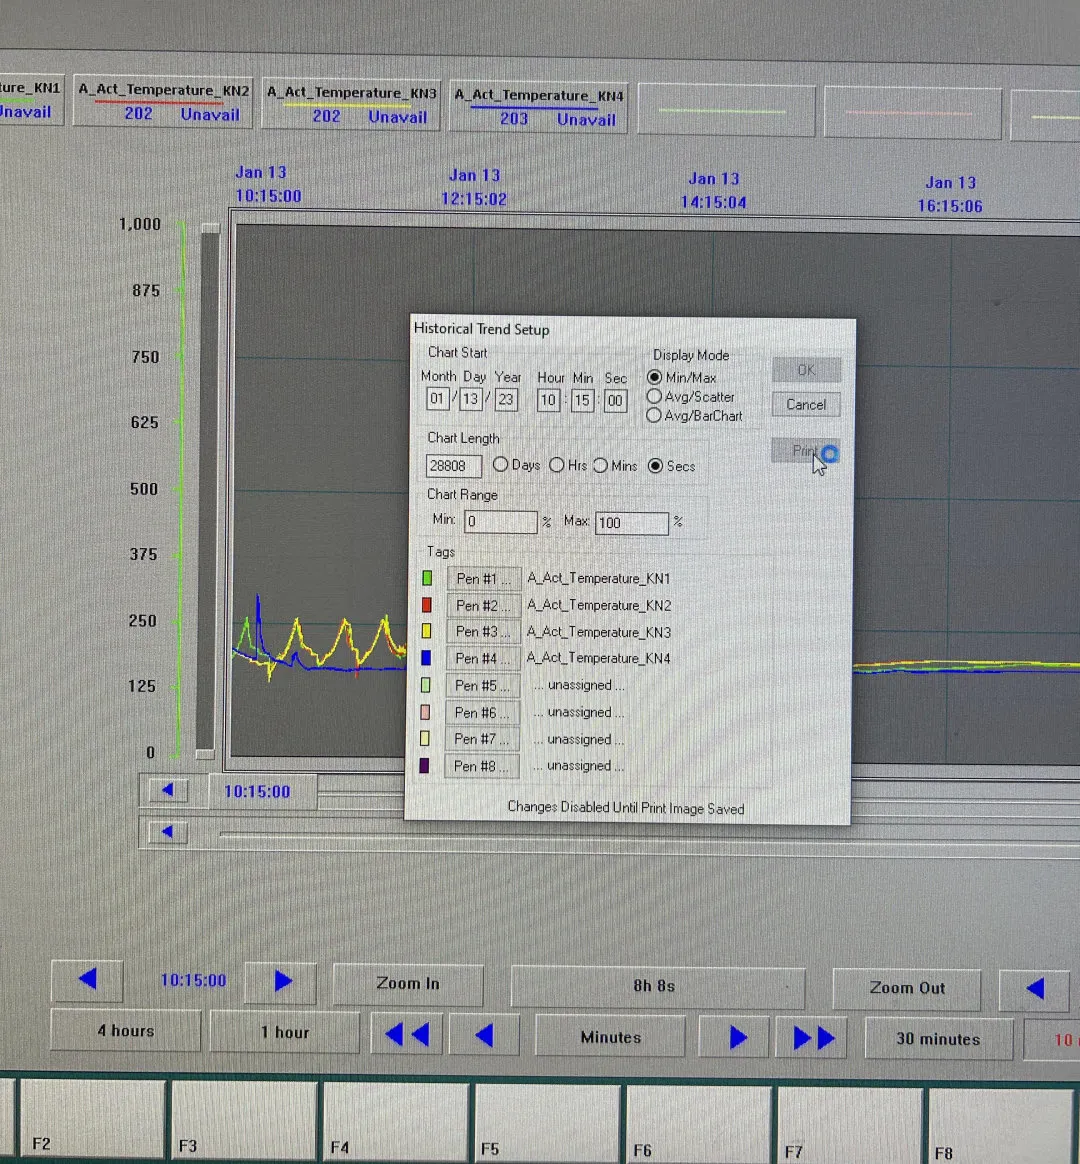
Task: Open Pen #5 unassigned pen button
Action: tap(482, 685)
